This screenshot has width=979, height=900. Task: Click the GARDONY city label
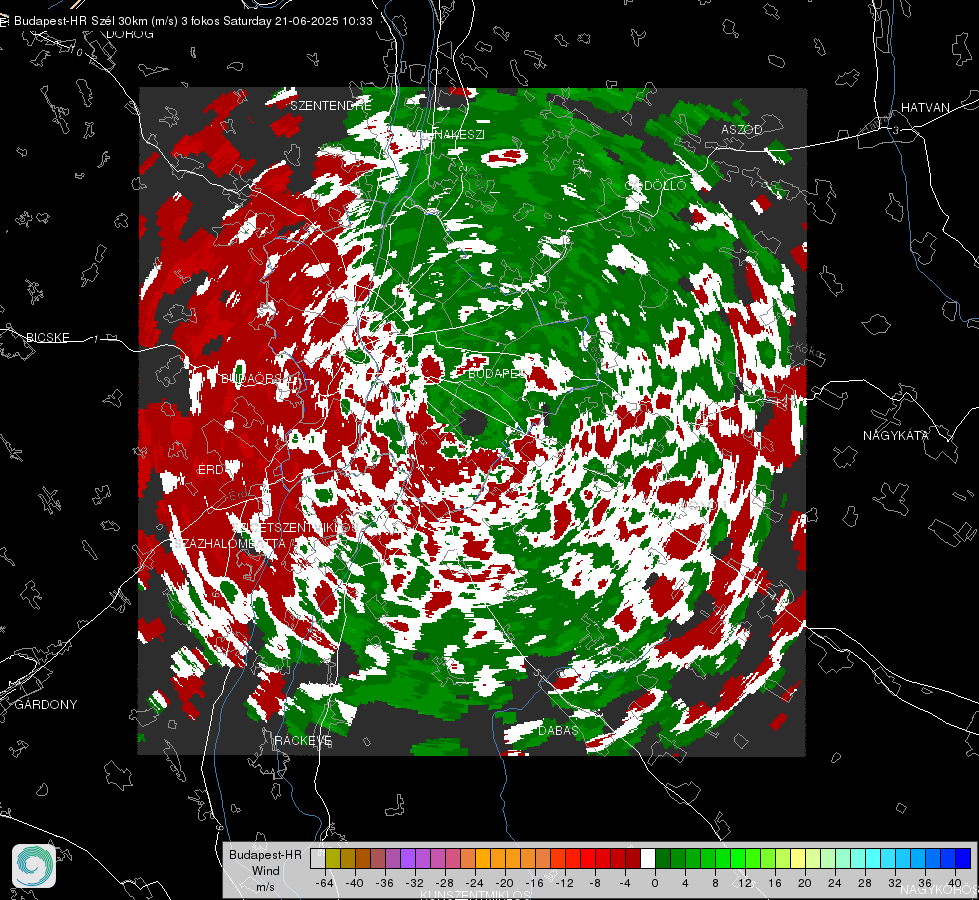coord(46,705)
